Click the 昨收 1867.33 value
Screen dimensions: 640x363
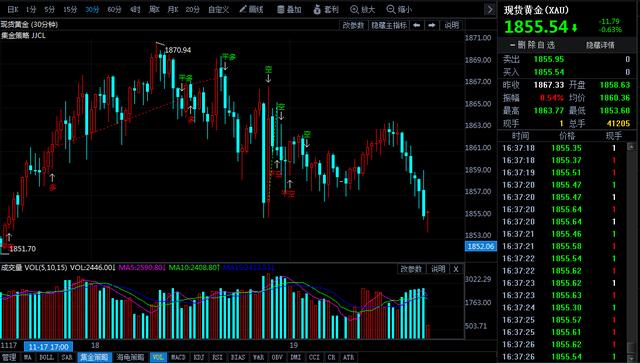549,85
